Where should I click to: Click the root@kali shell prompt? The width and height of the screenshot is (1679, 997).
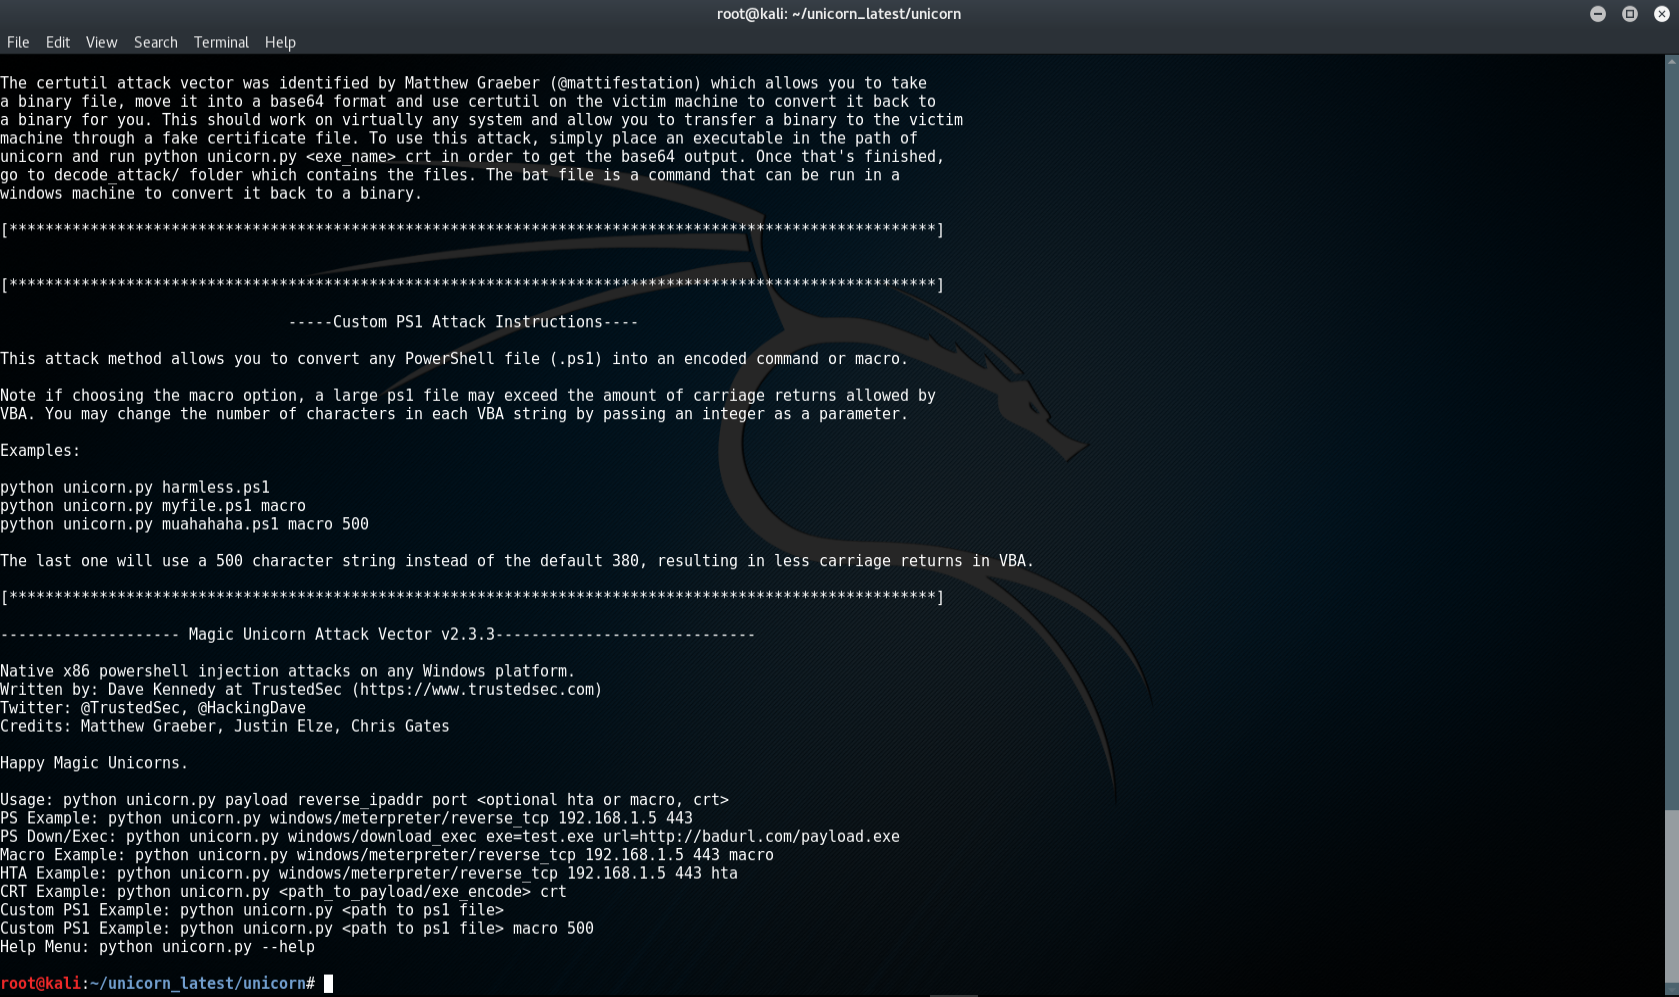pos(158,983)
